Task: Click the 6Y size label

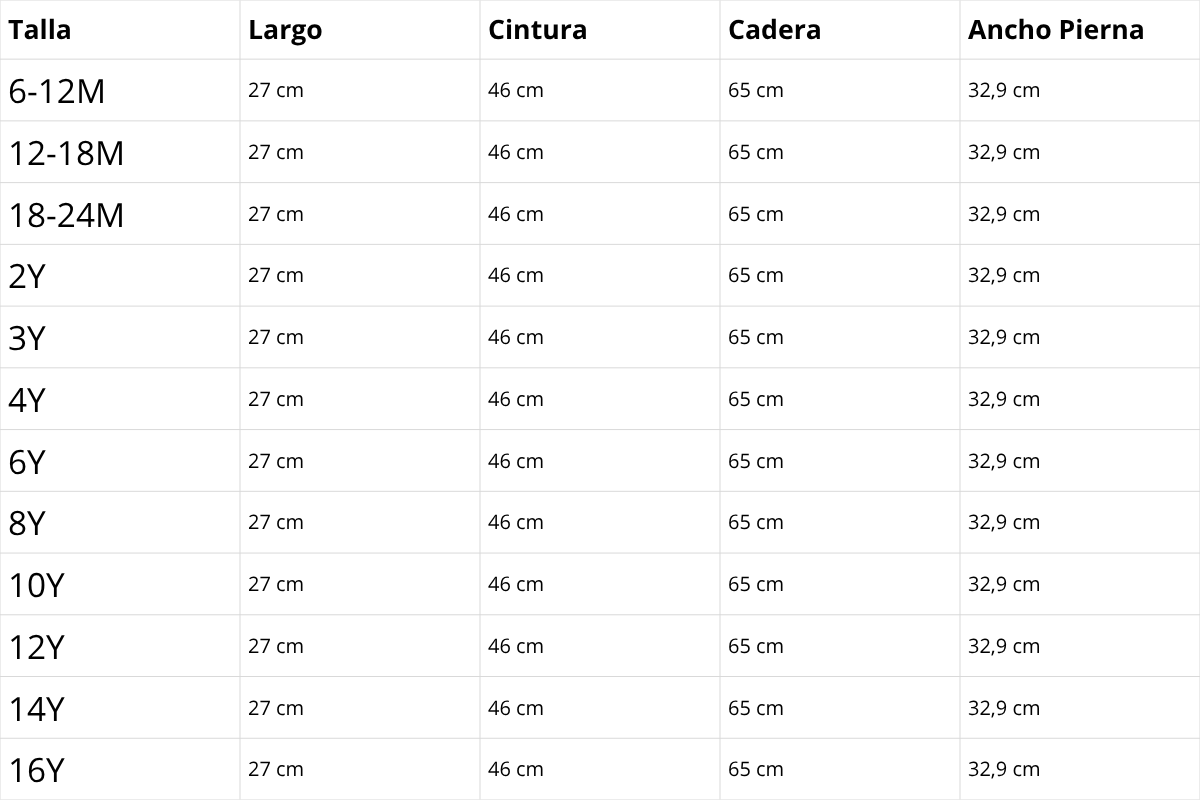Action: (x=27, y=462)
